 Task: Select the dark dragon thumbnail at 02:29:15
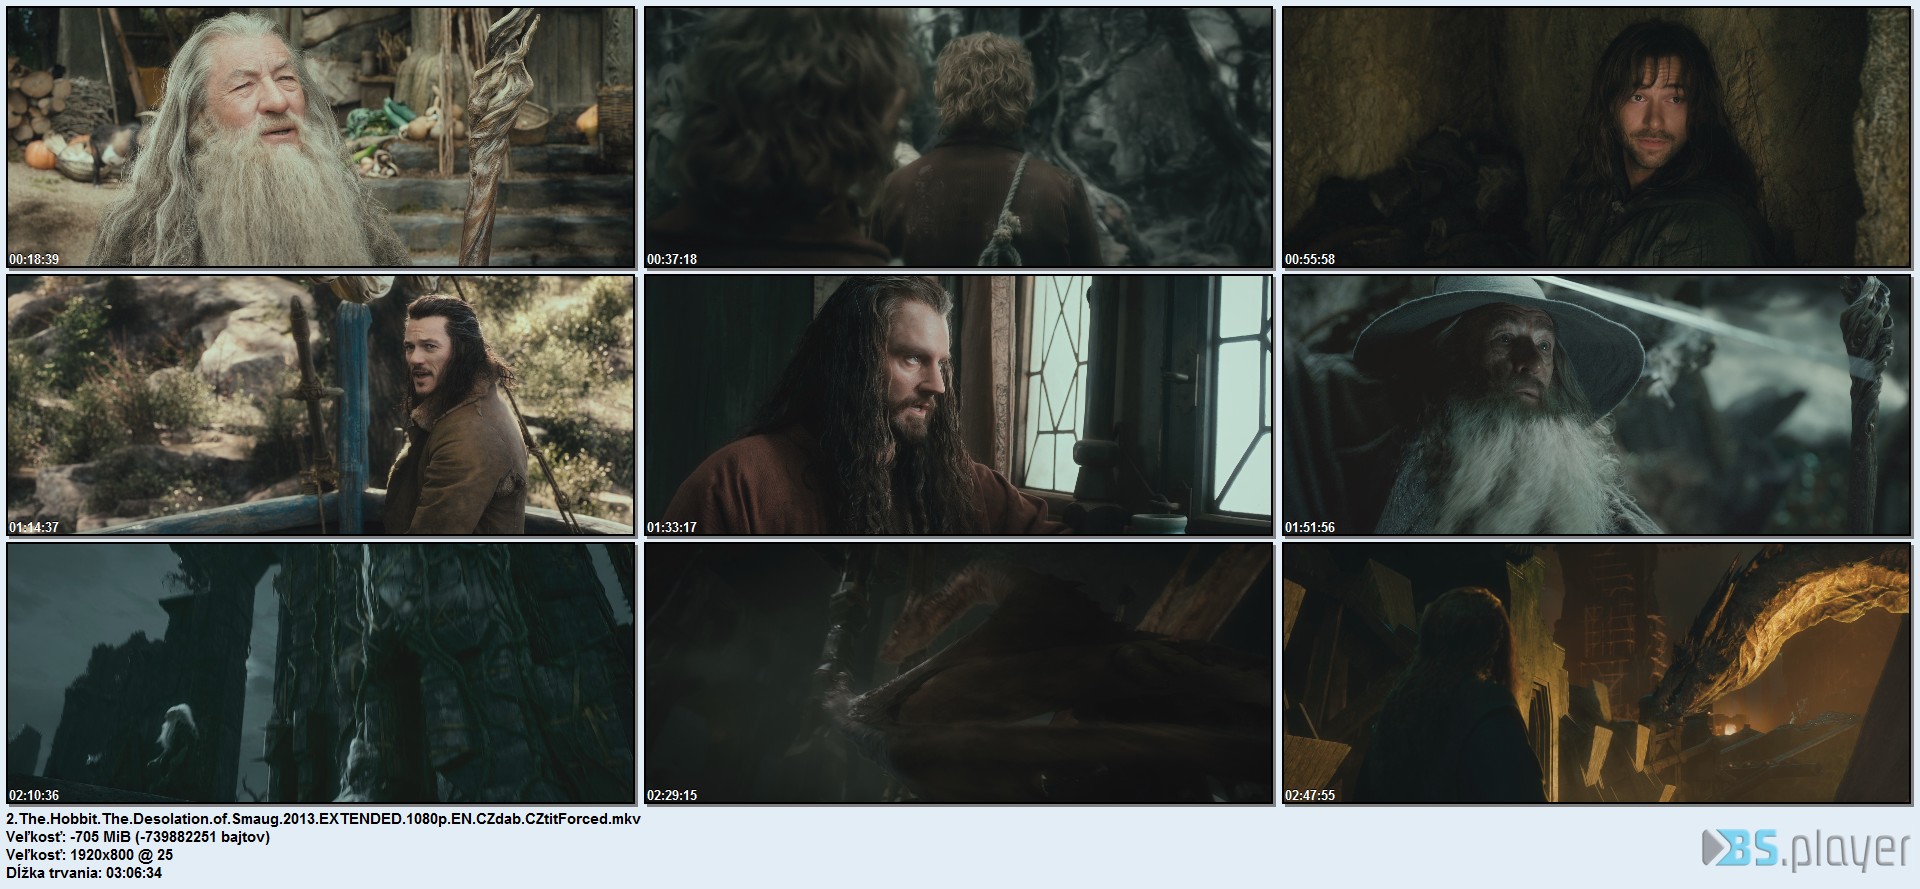click(958, 672)
